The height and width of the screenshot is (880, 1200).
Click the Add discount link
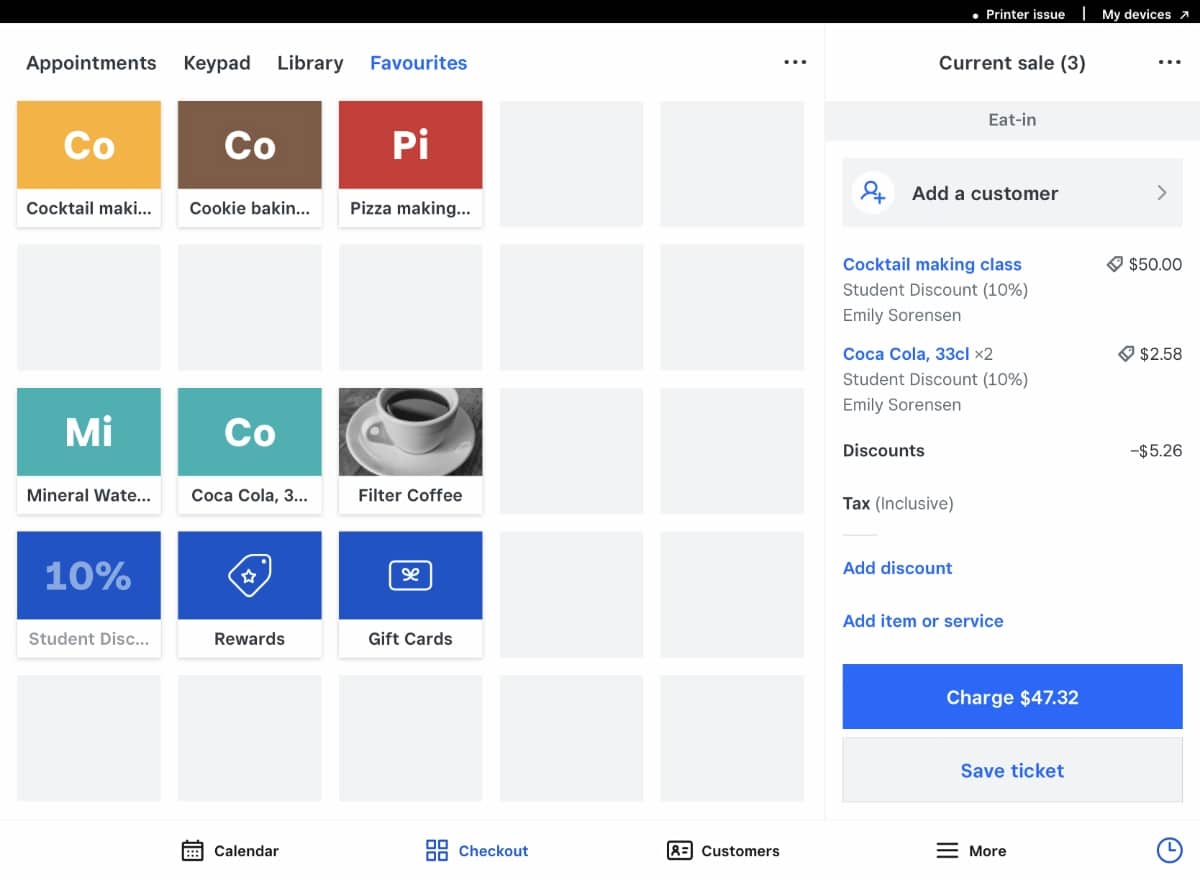point(897,568)
